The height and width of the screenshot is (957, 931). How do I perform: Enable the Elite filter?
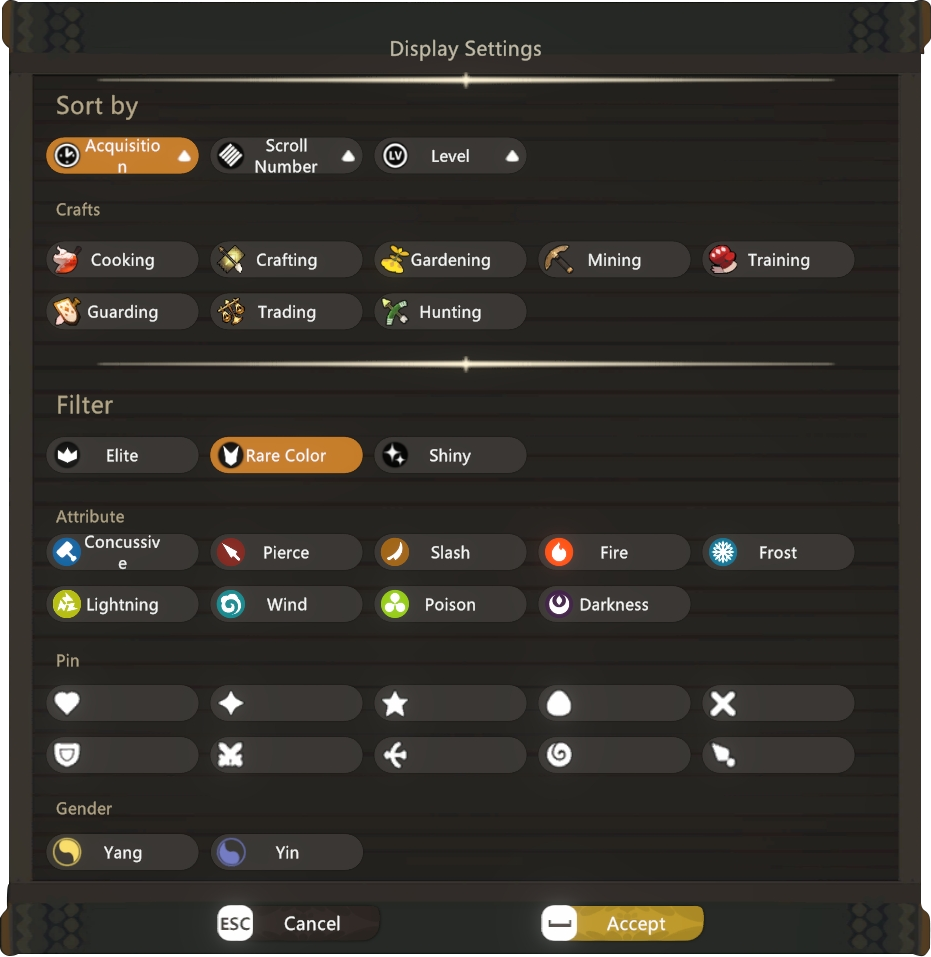point(122,455)
